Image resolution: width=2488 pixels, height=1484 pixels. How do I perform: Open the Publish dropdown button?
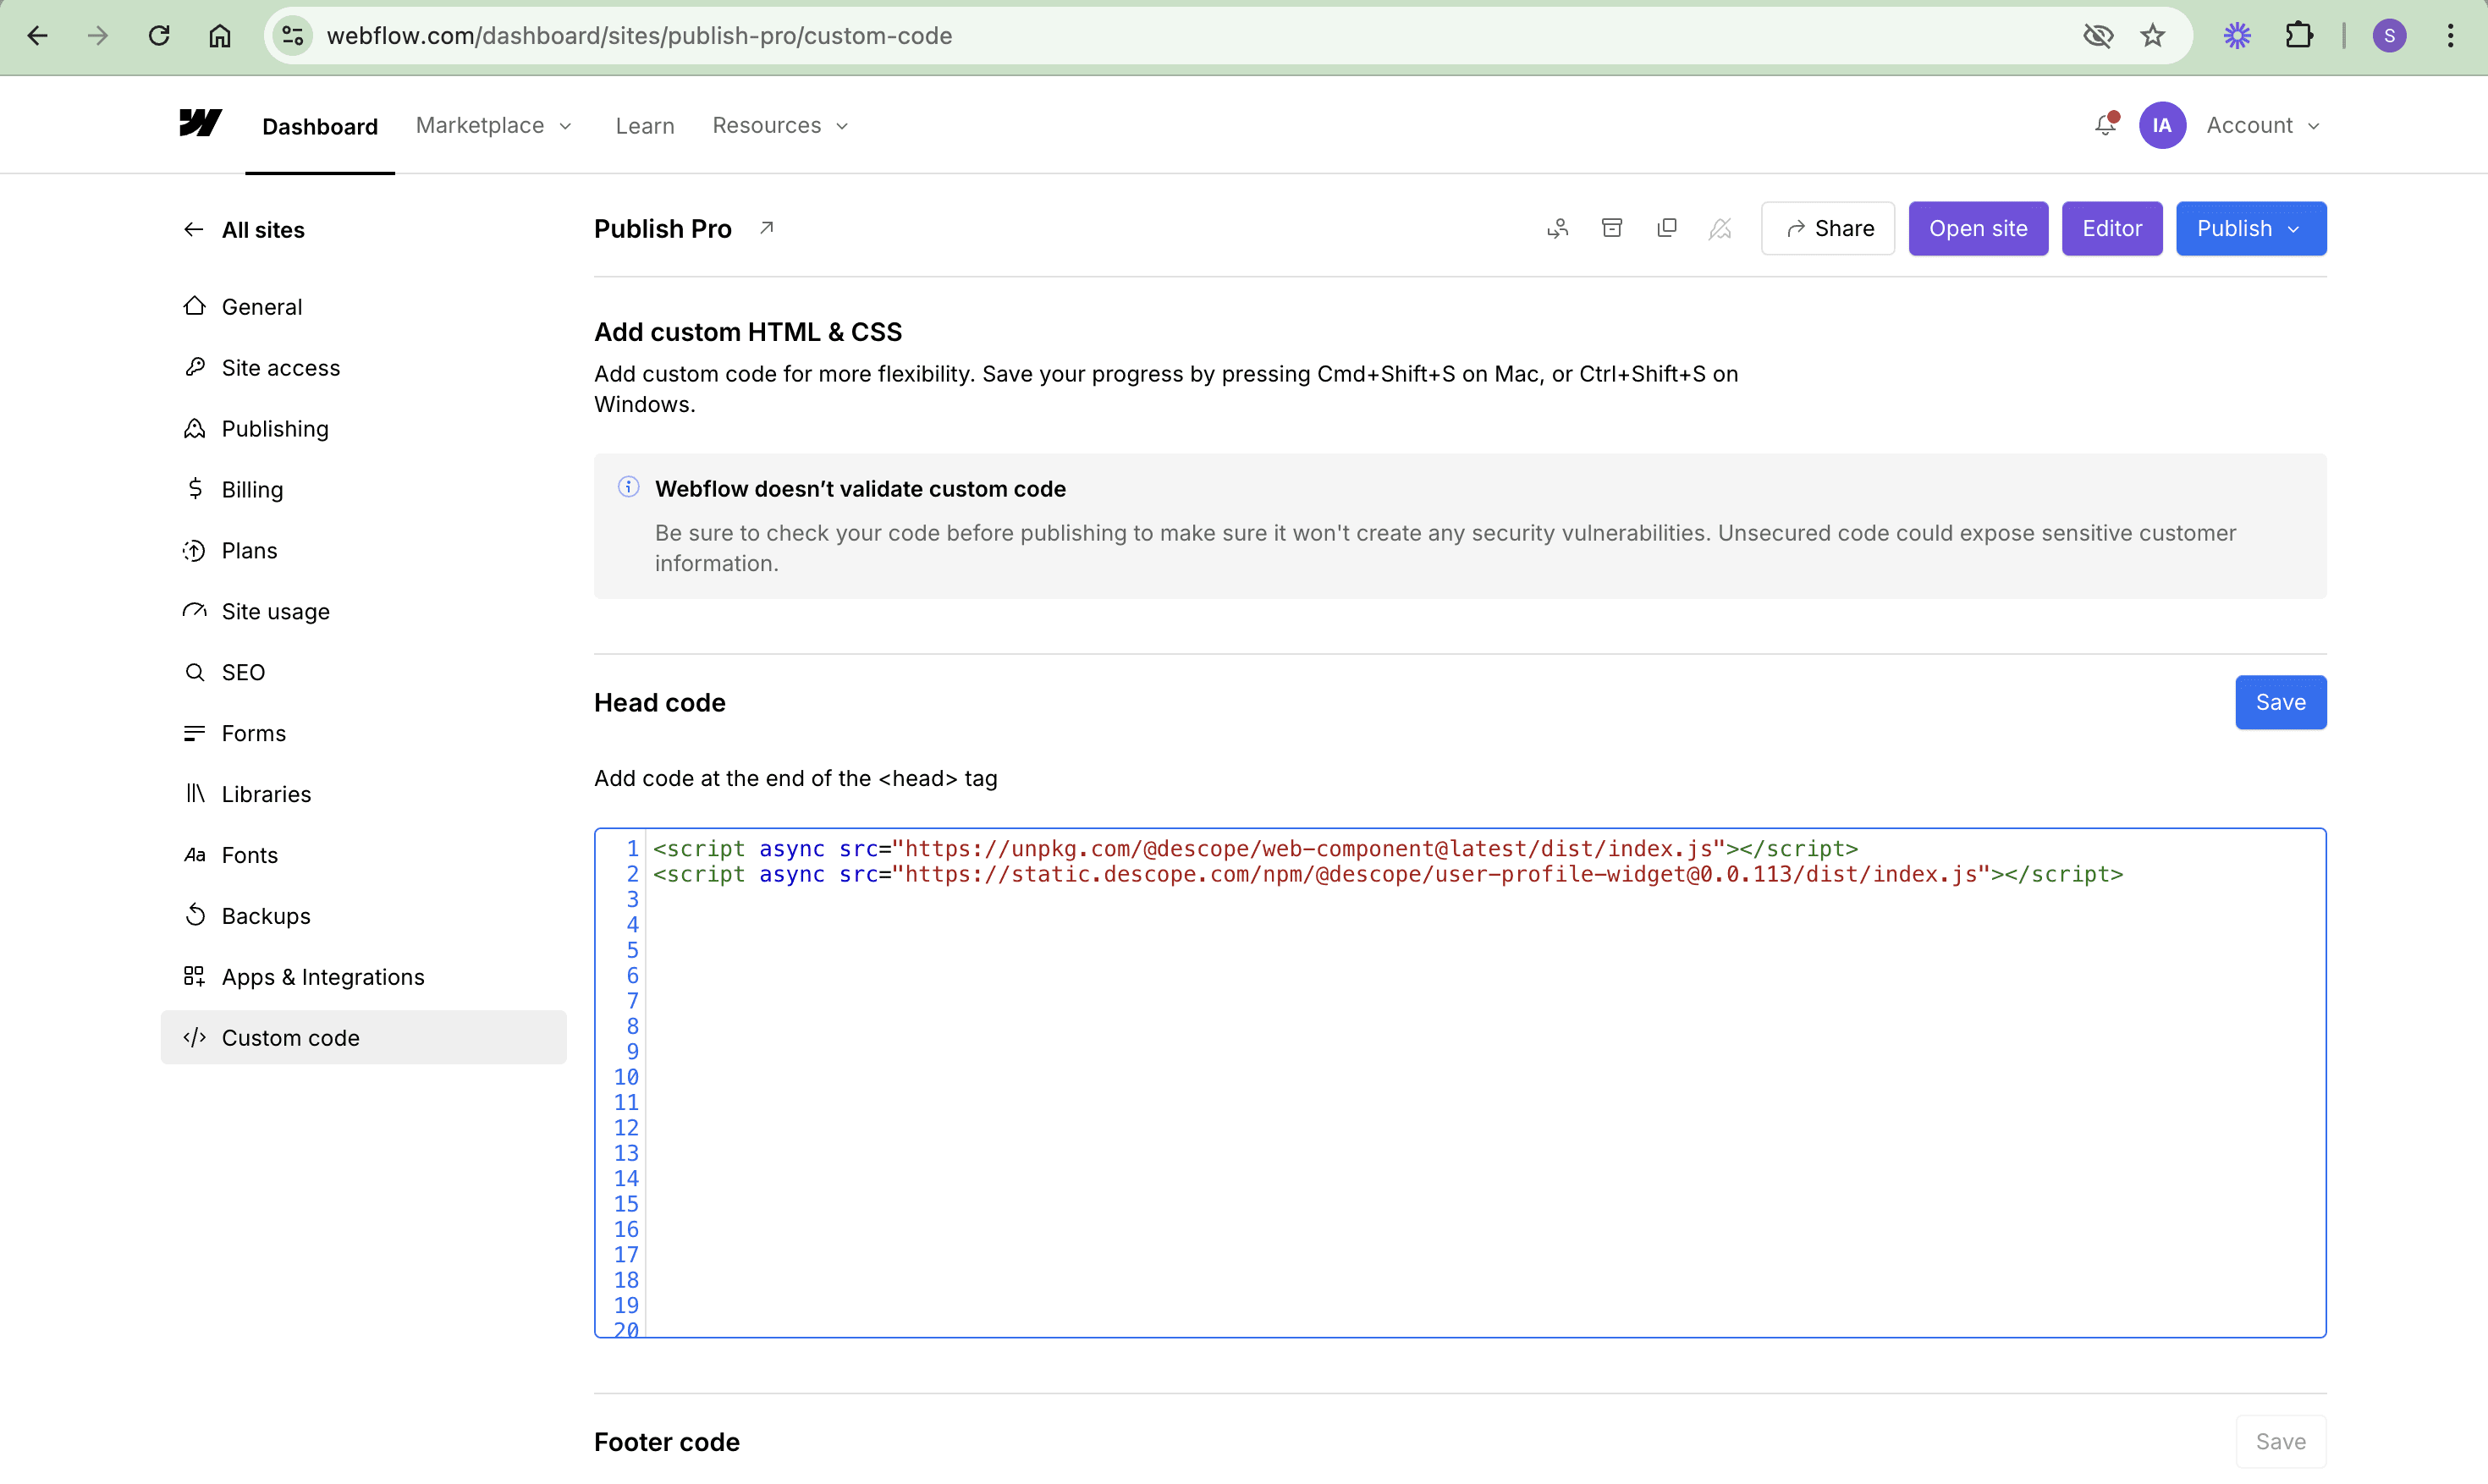(2250, 228)
